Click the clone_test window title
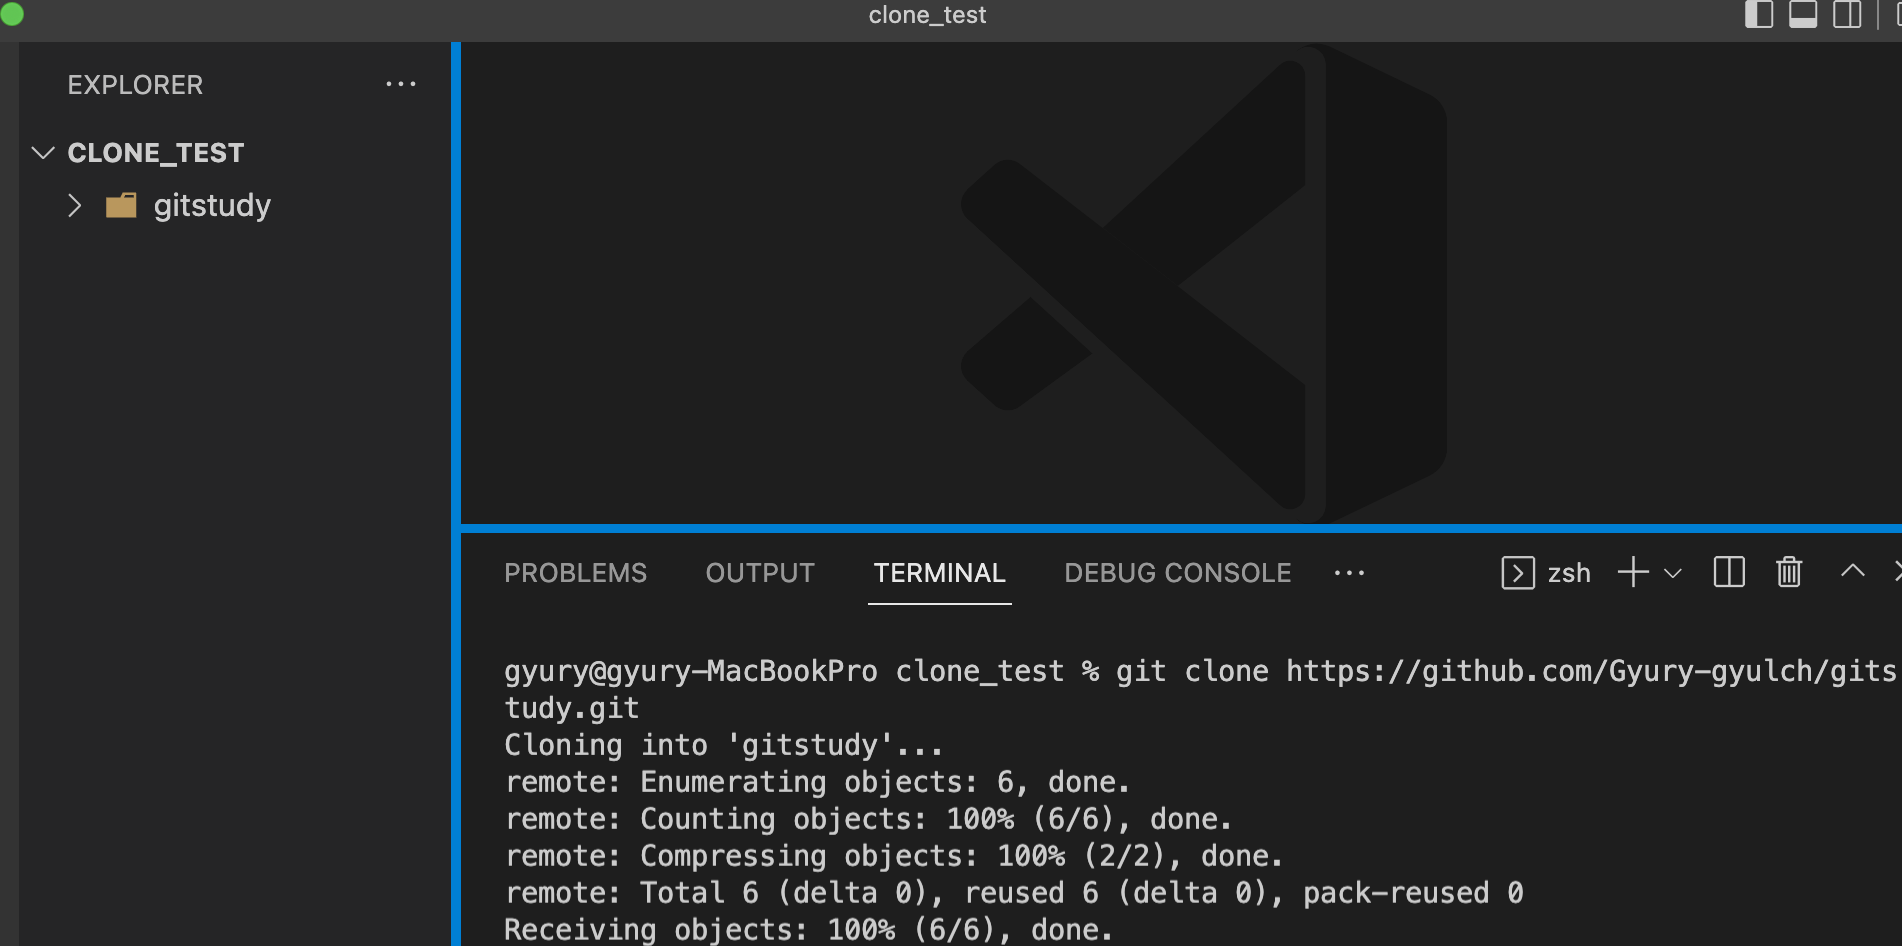 (x=927, y=15)
